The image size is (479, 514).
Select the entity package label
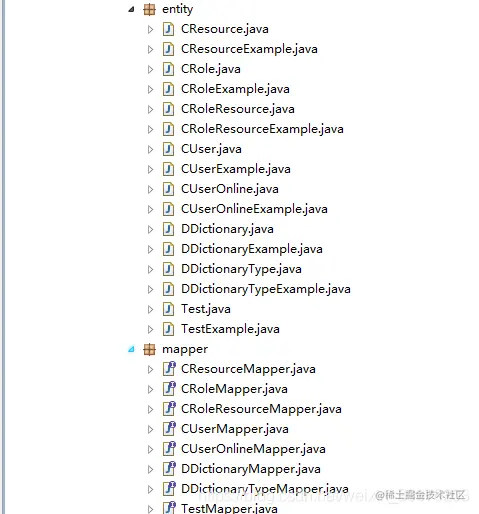pos(177,10)
